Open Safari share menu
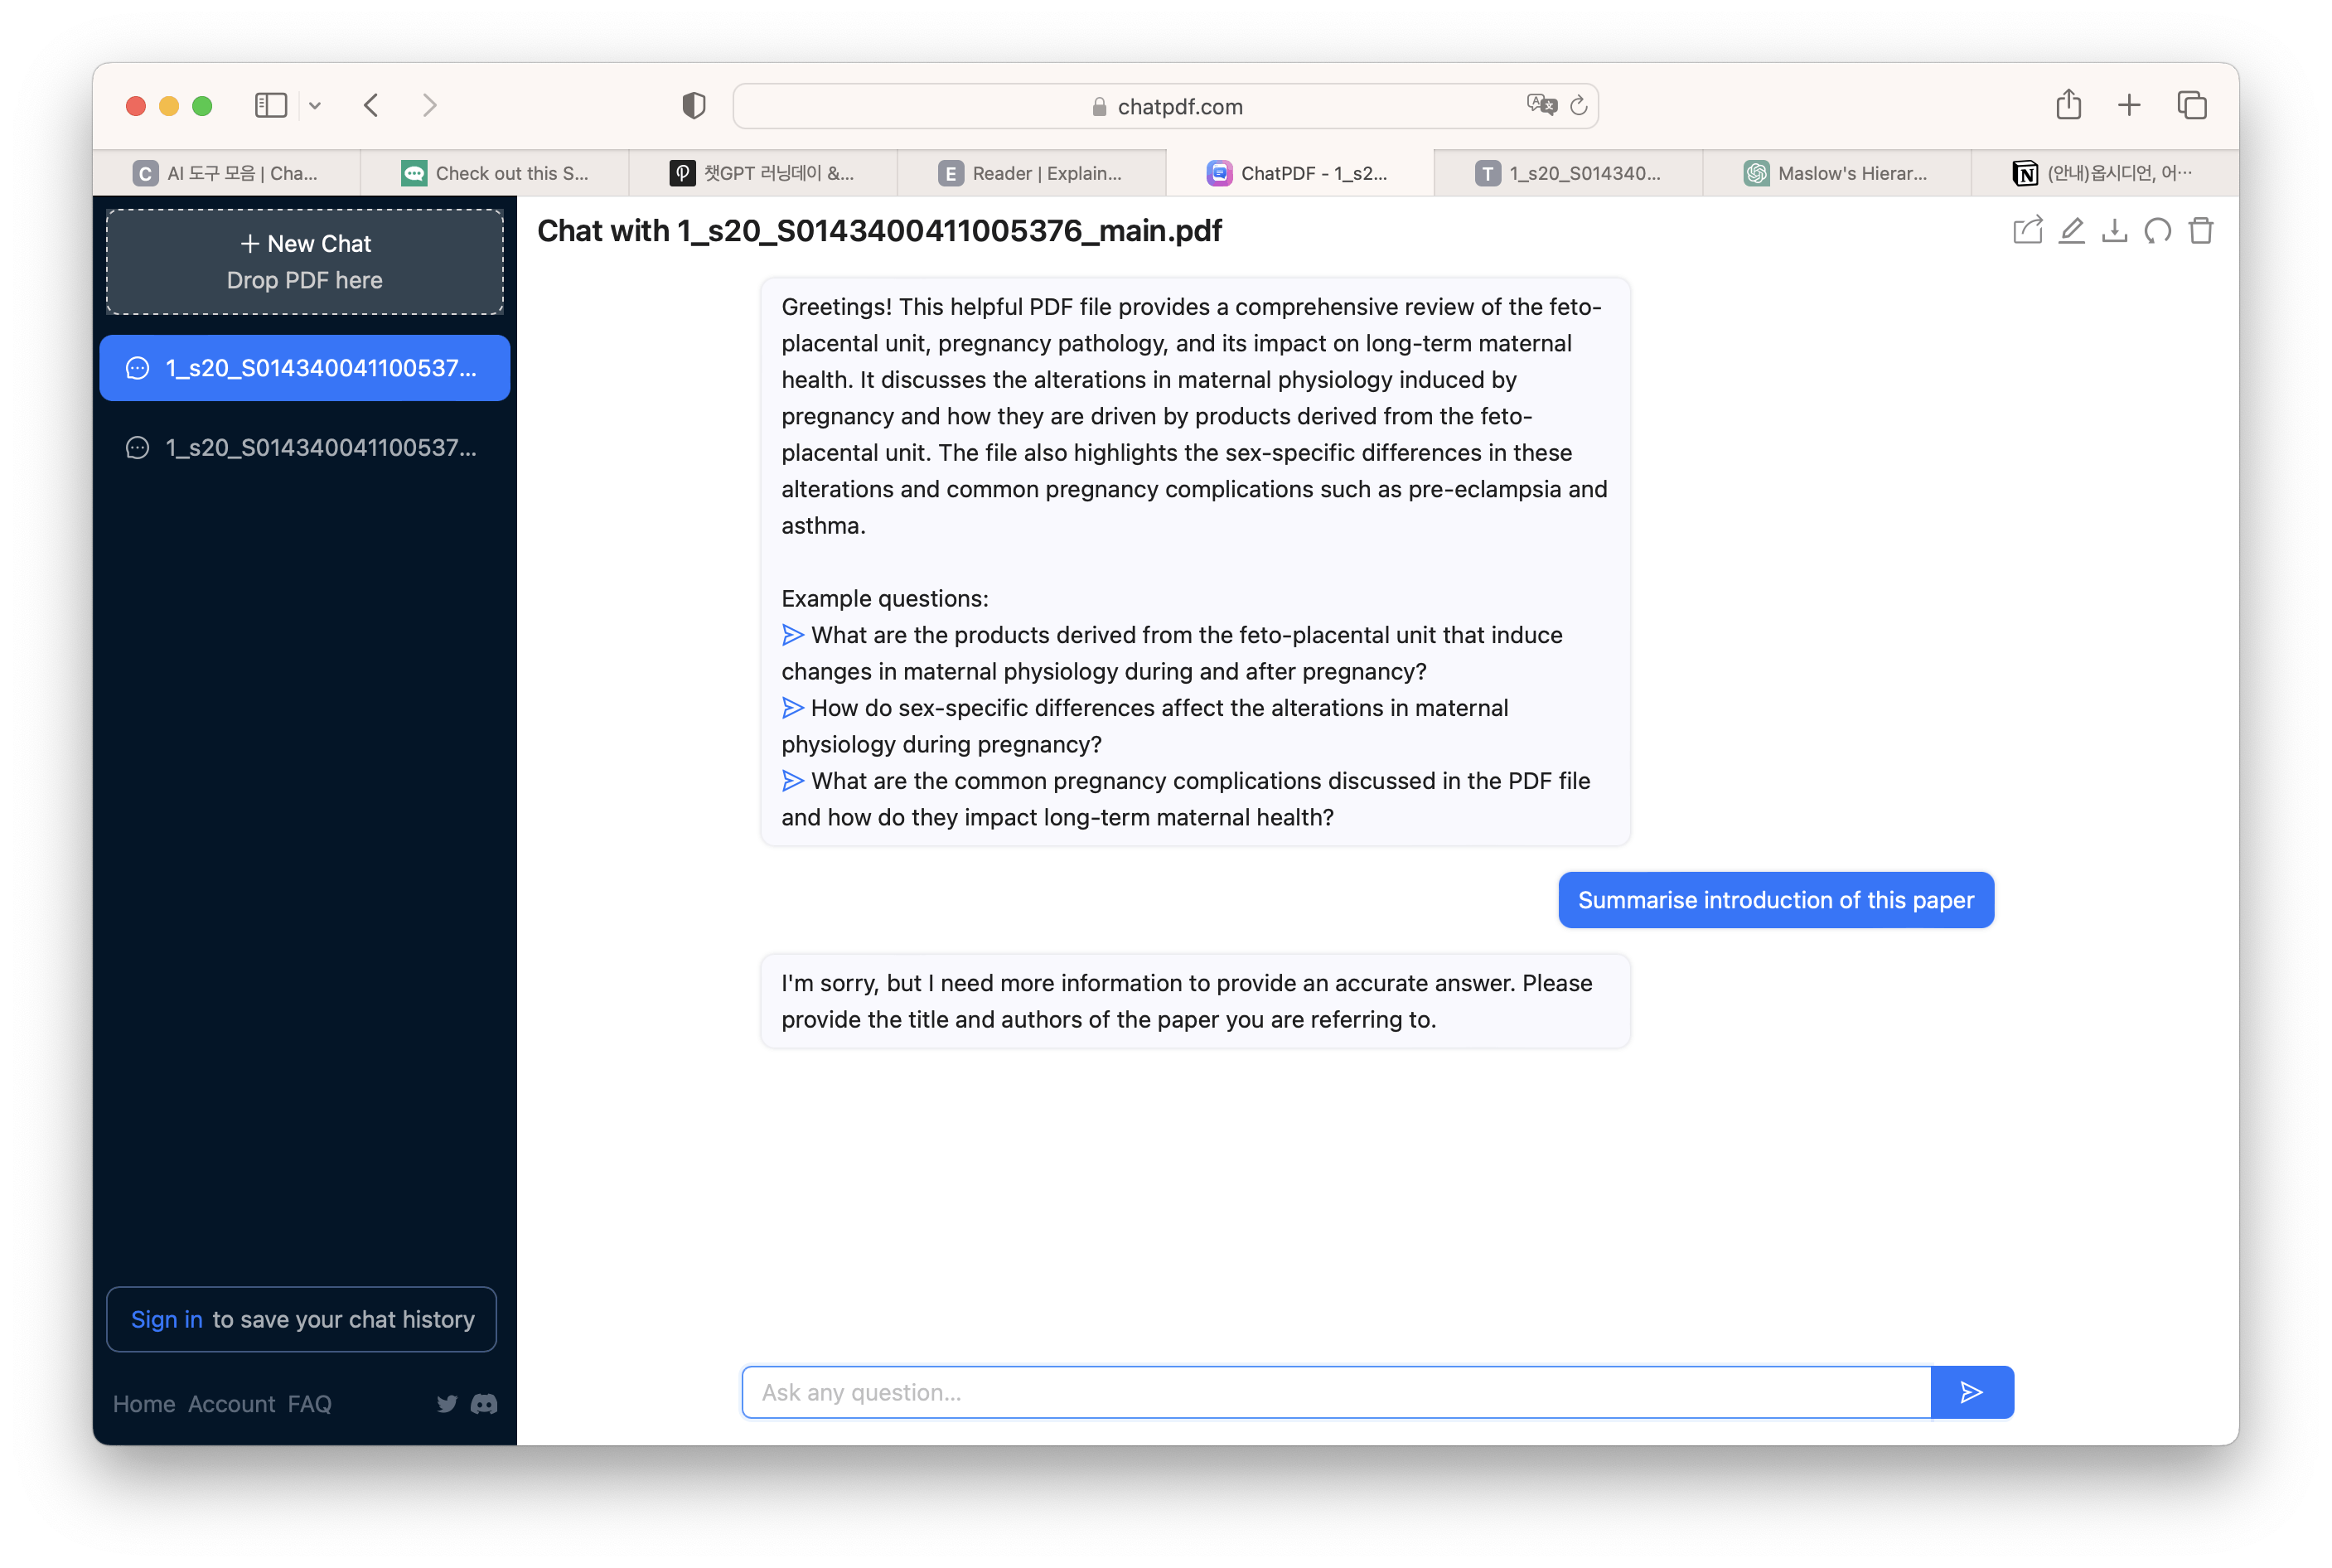Viewport: 2332px width, 1568px height. (x=2068, y=105)
